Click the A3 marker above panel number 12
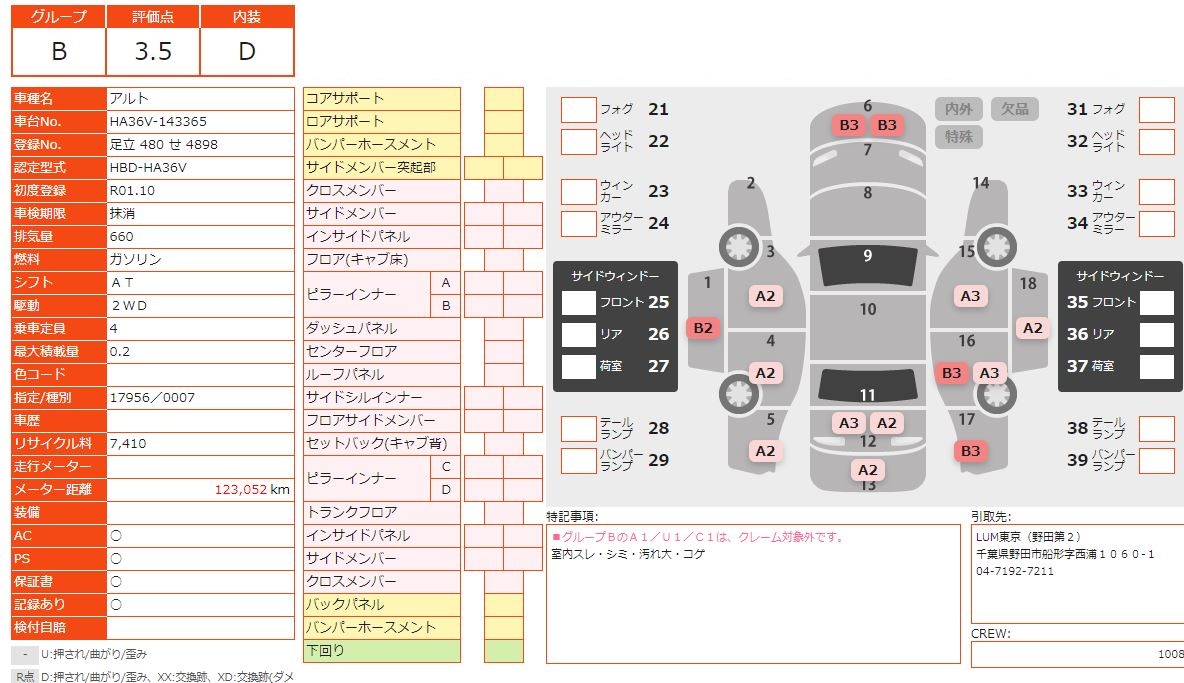Screen dimensions: 1184x683 (x=848, y=423)
